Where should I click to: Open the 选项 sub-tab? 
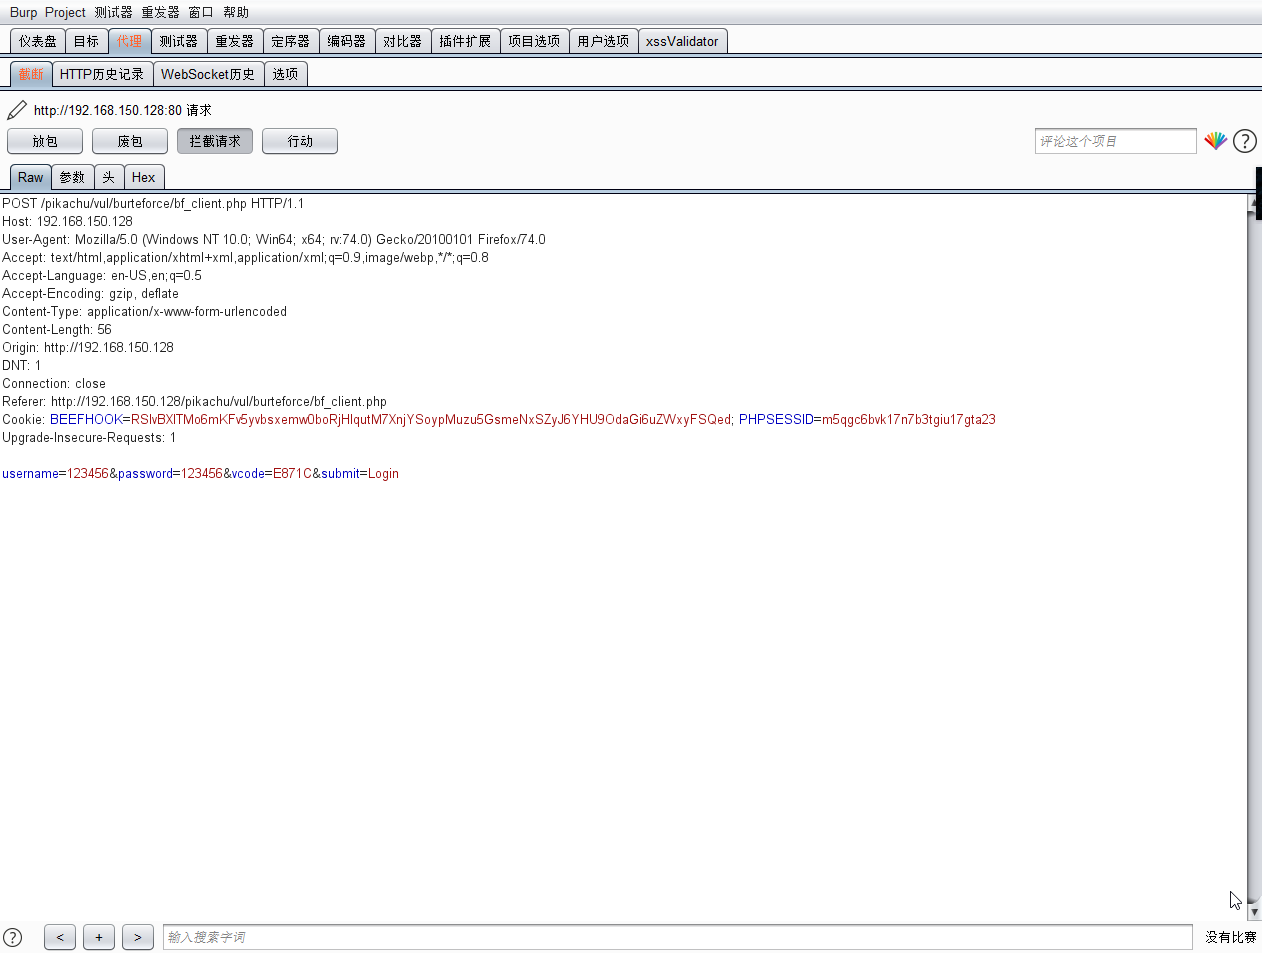click(285, 74)
